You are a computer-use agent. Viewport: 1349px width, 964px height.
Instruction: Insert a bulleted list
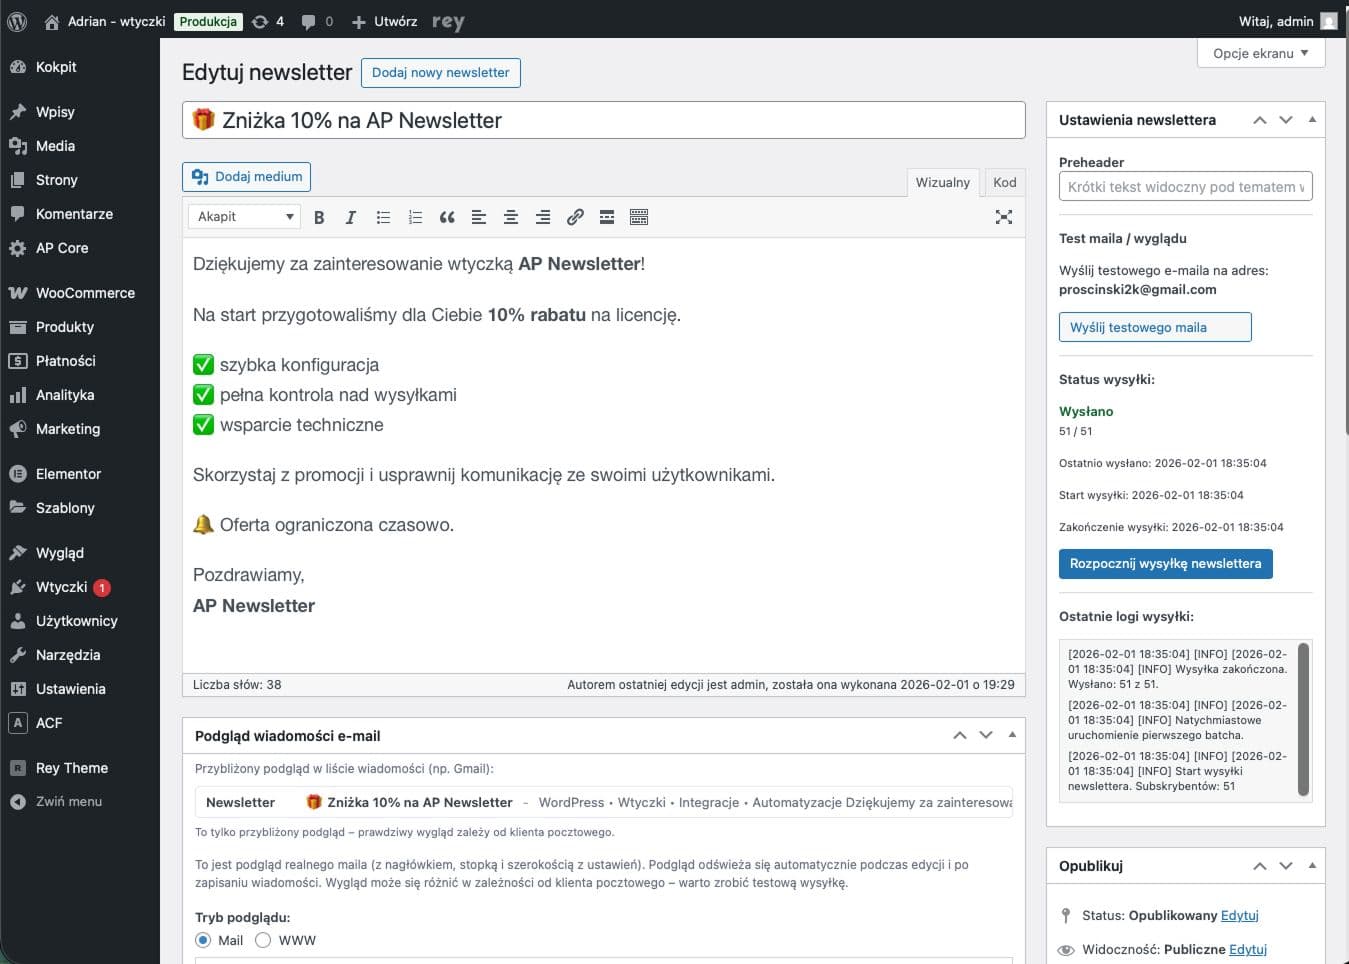[x=383, y=217]
